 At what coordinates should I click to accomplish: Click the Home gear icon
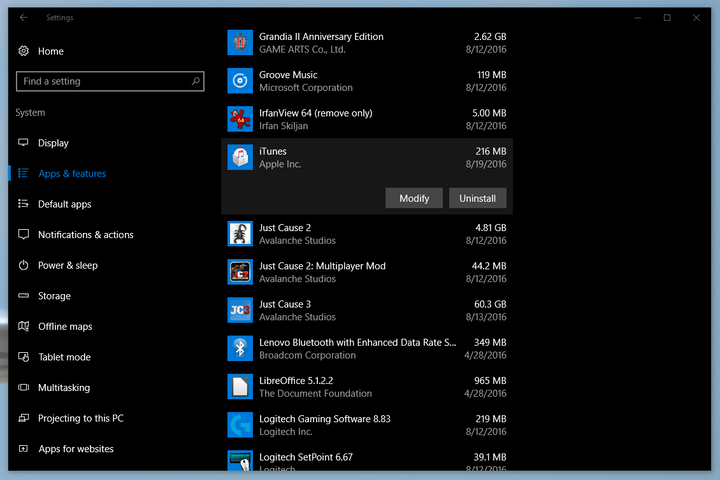point(23,51)
